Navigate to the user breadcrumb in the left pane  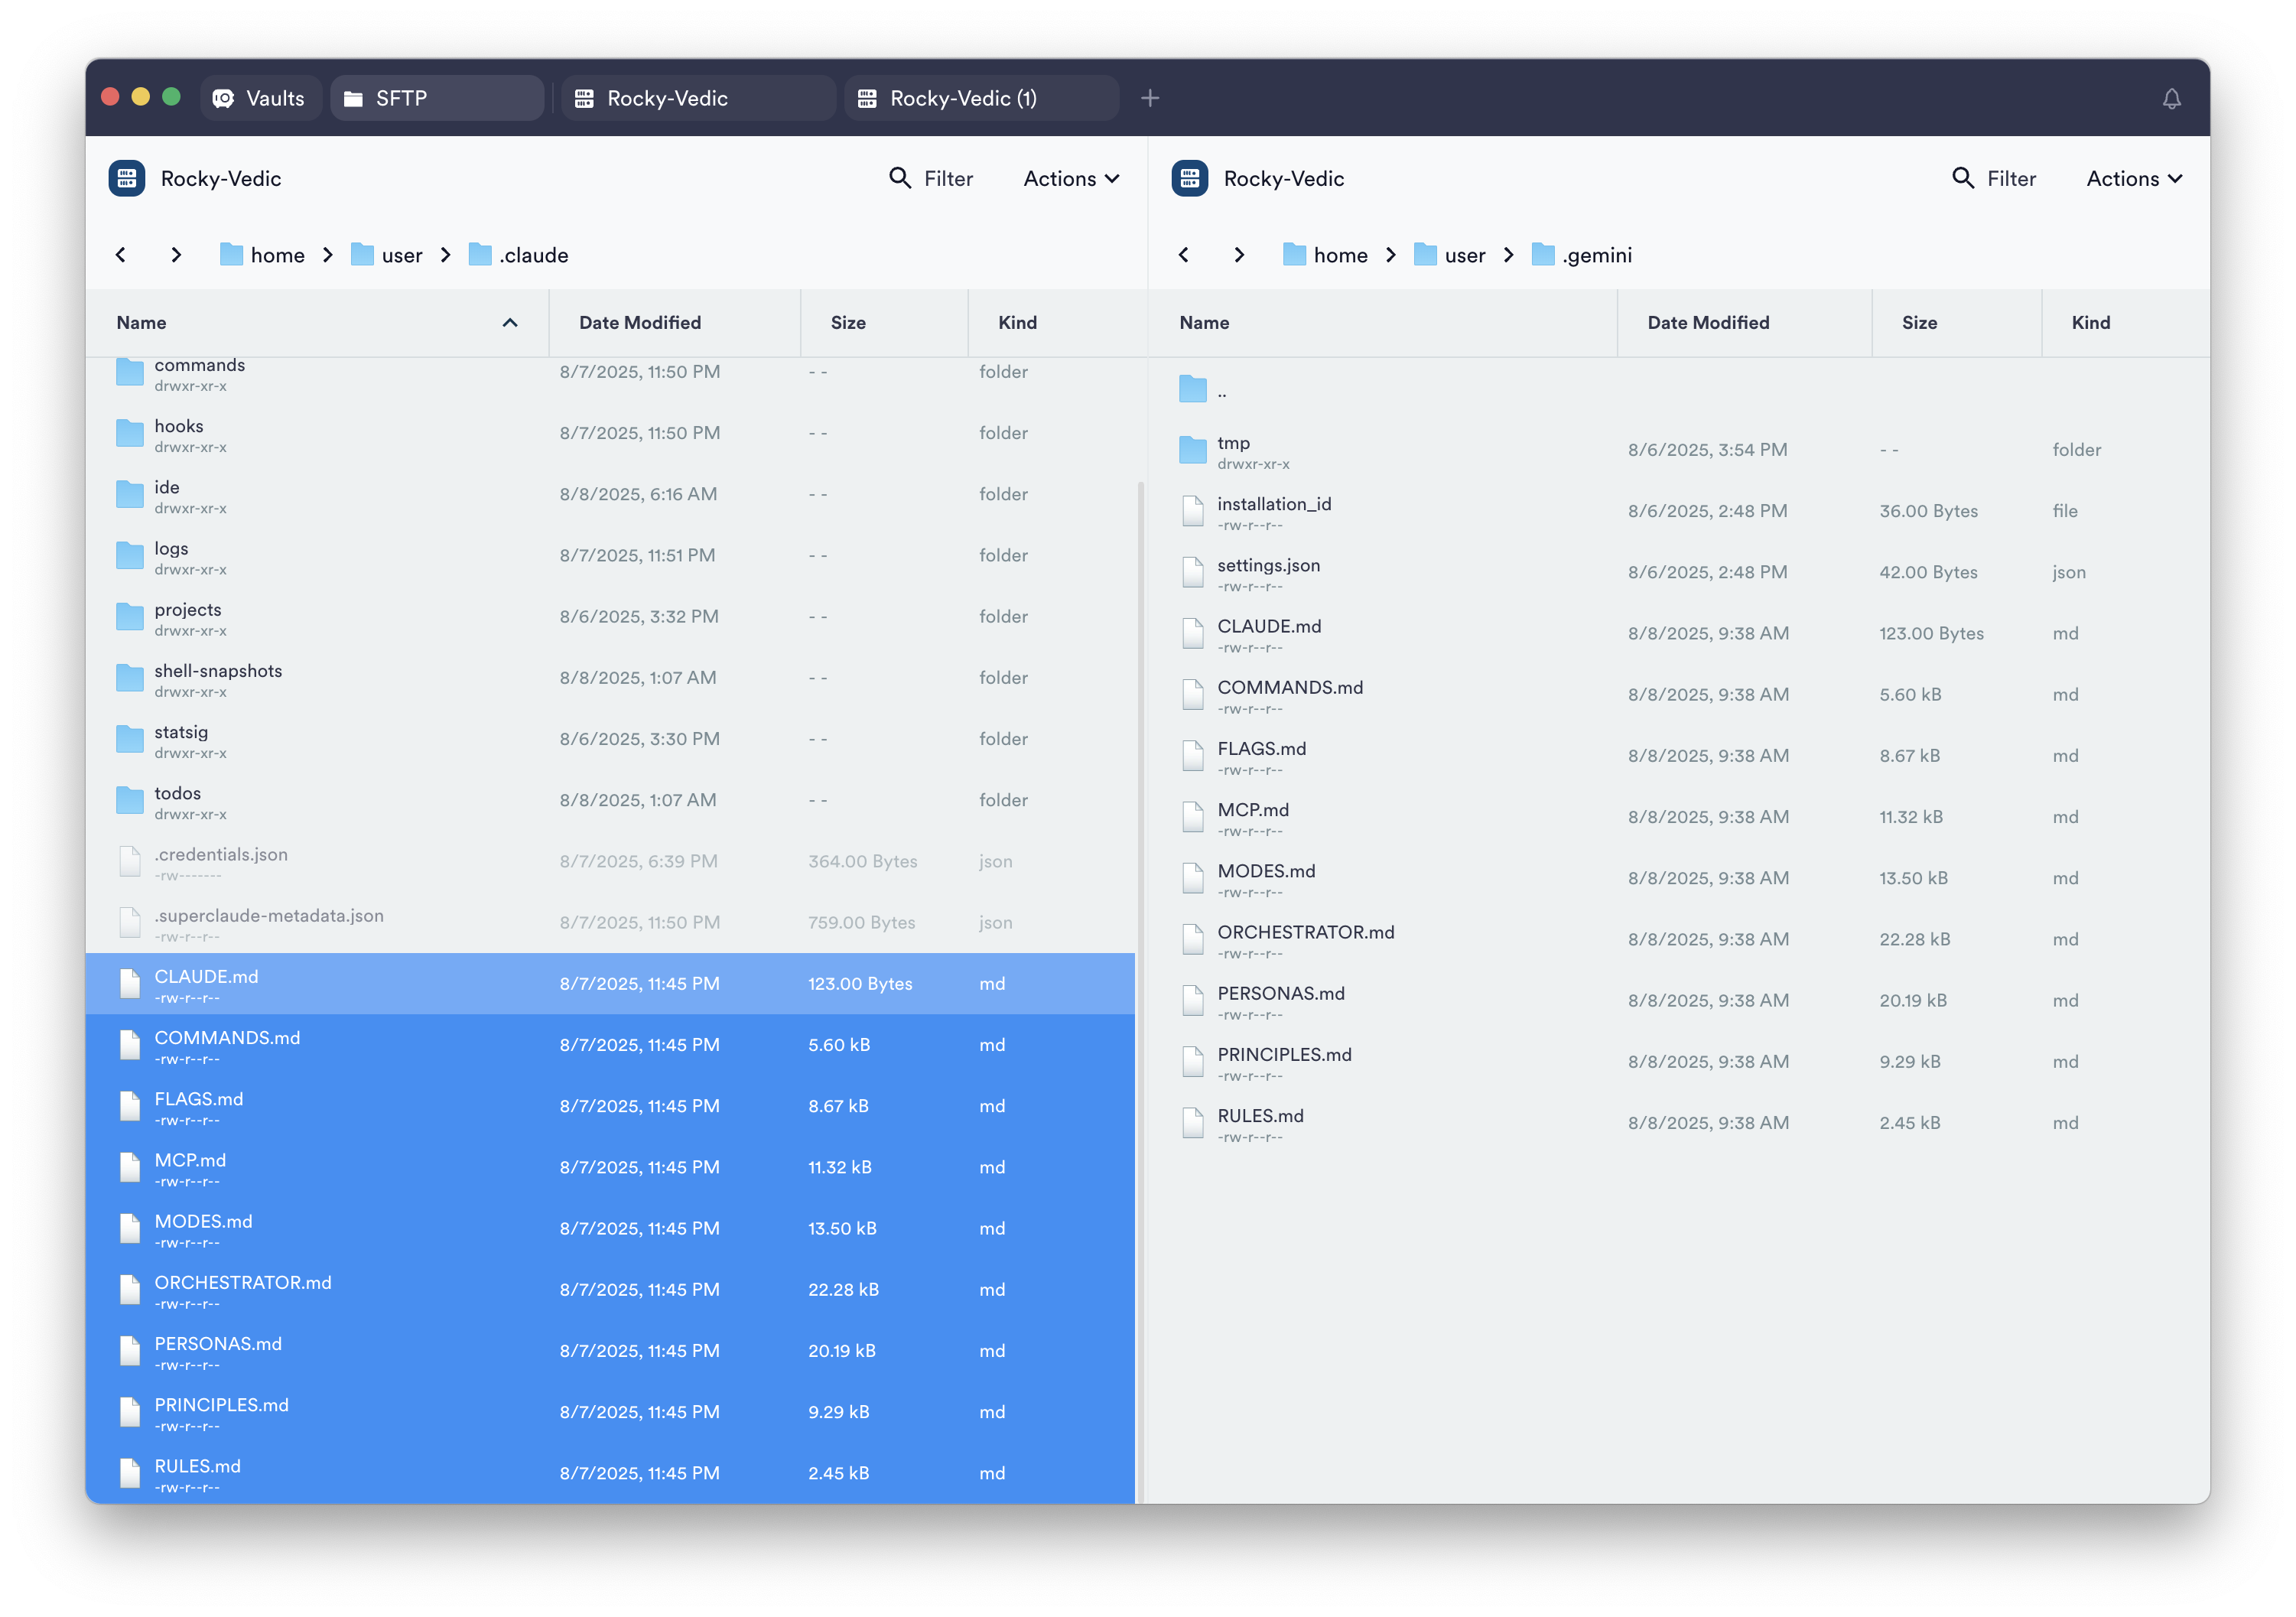click(x=400, y=255)
